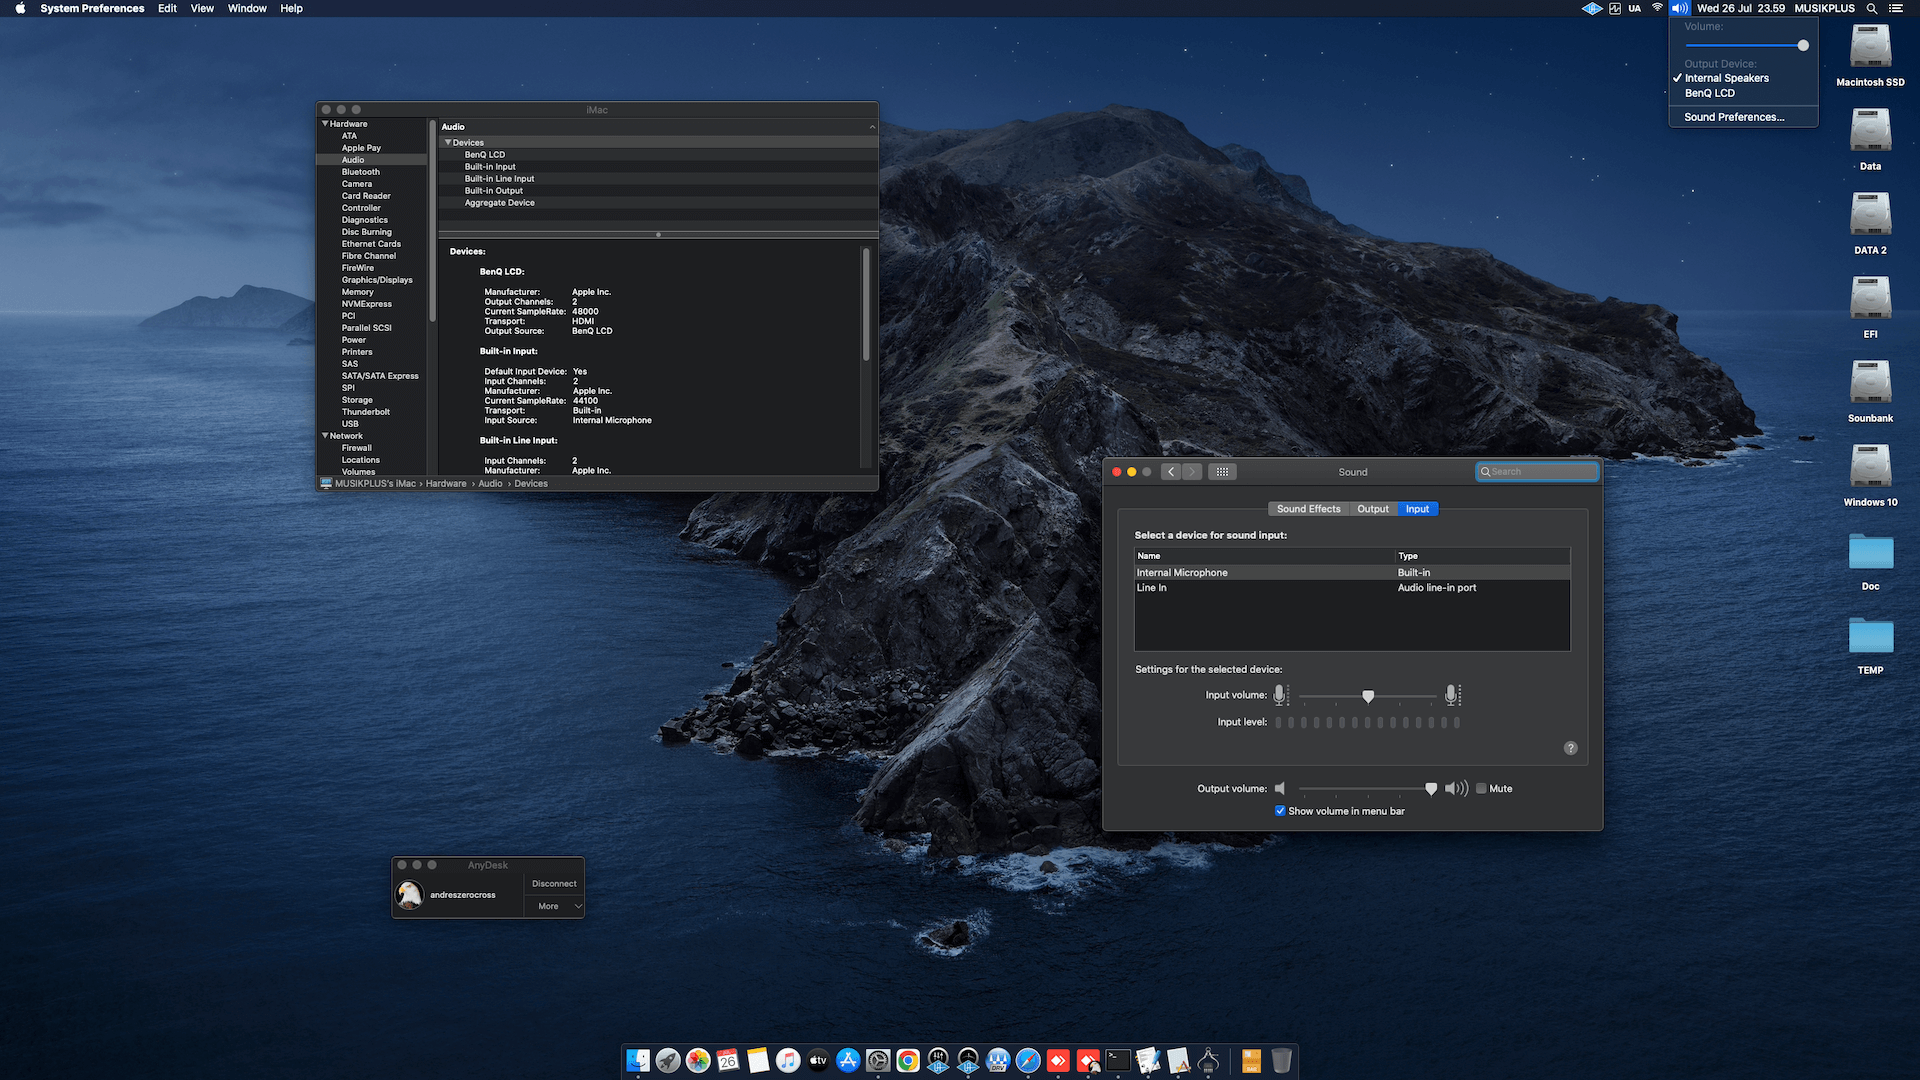Launch Google Chrome from the dock

pos(908,1060)
